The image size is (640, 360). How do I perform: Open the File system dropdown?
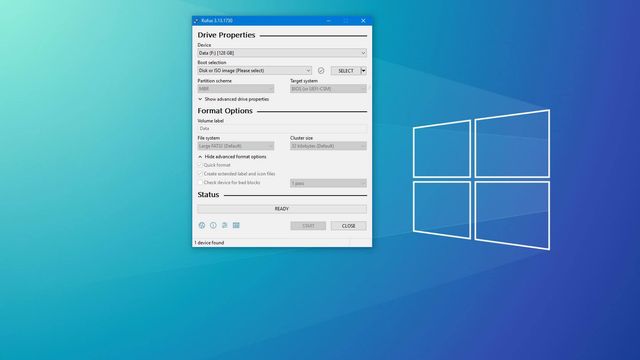click(236, 146)
